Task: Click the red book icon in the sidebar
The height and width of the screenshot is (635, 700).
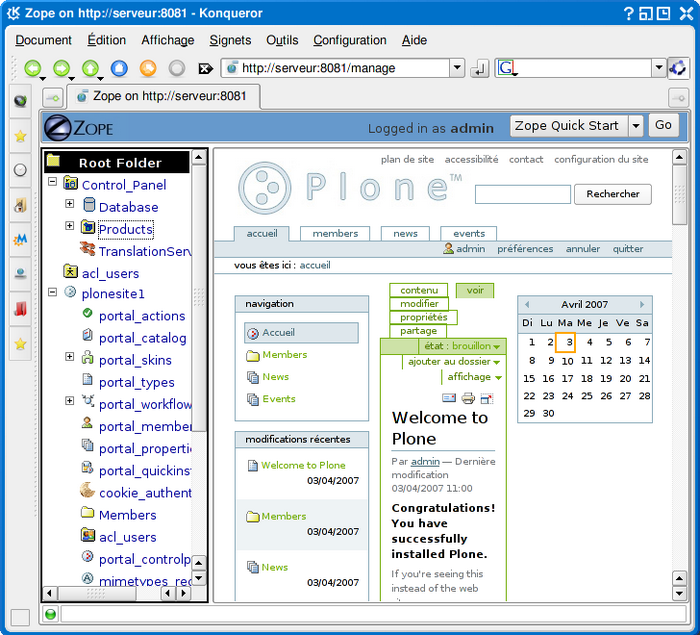Action: [20, 309]
